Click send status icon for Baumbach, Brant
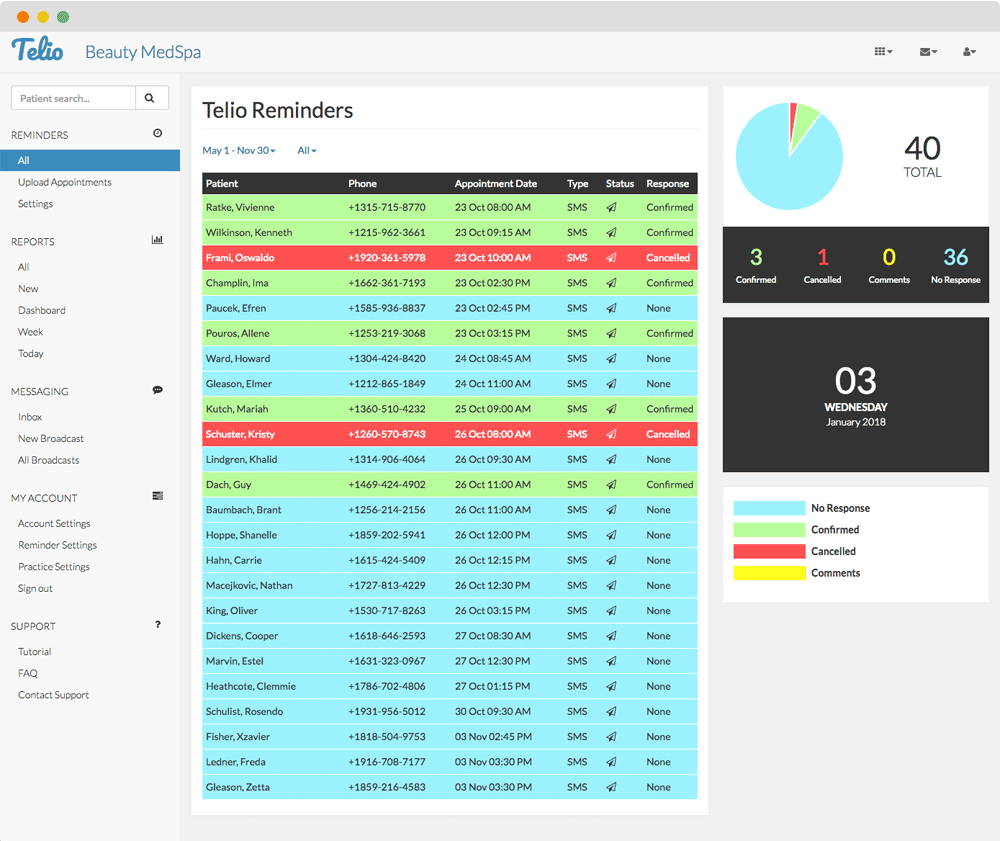This screenshot has height=841, width=1000. pyautogui.click(x=611, y=510)
